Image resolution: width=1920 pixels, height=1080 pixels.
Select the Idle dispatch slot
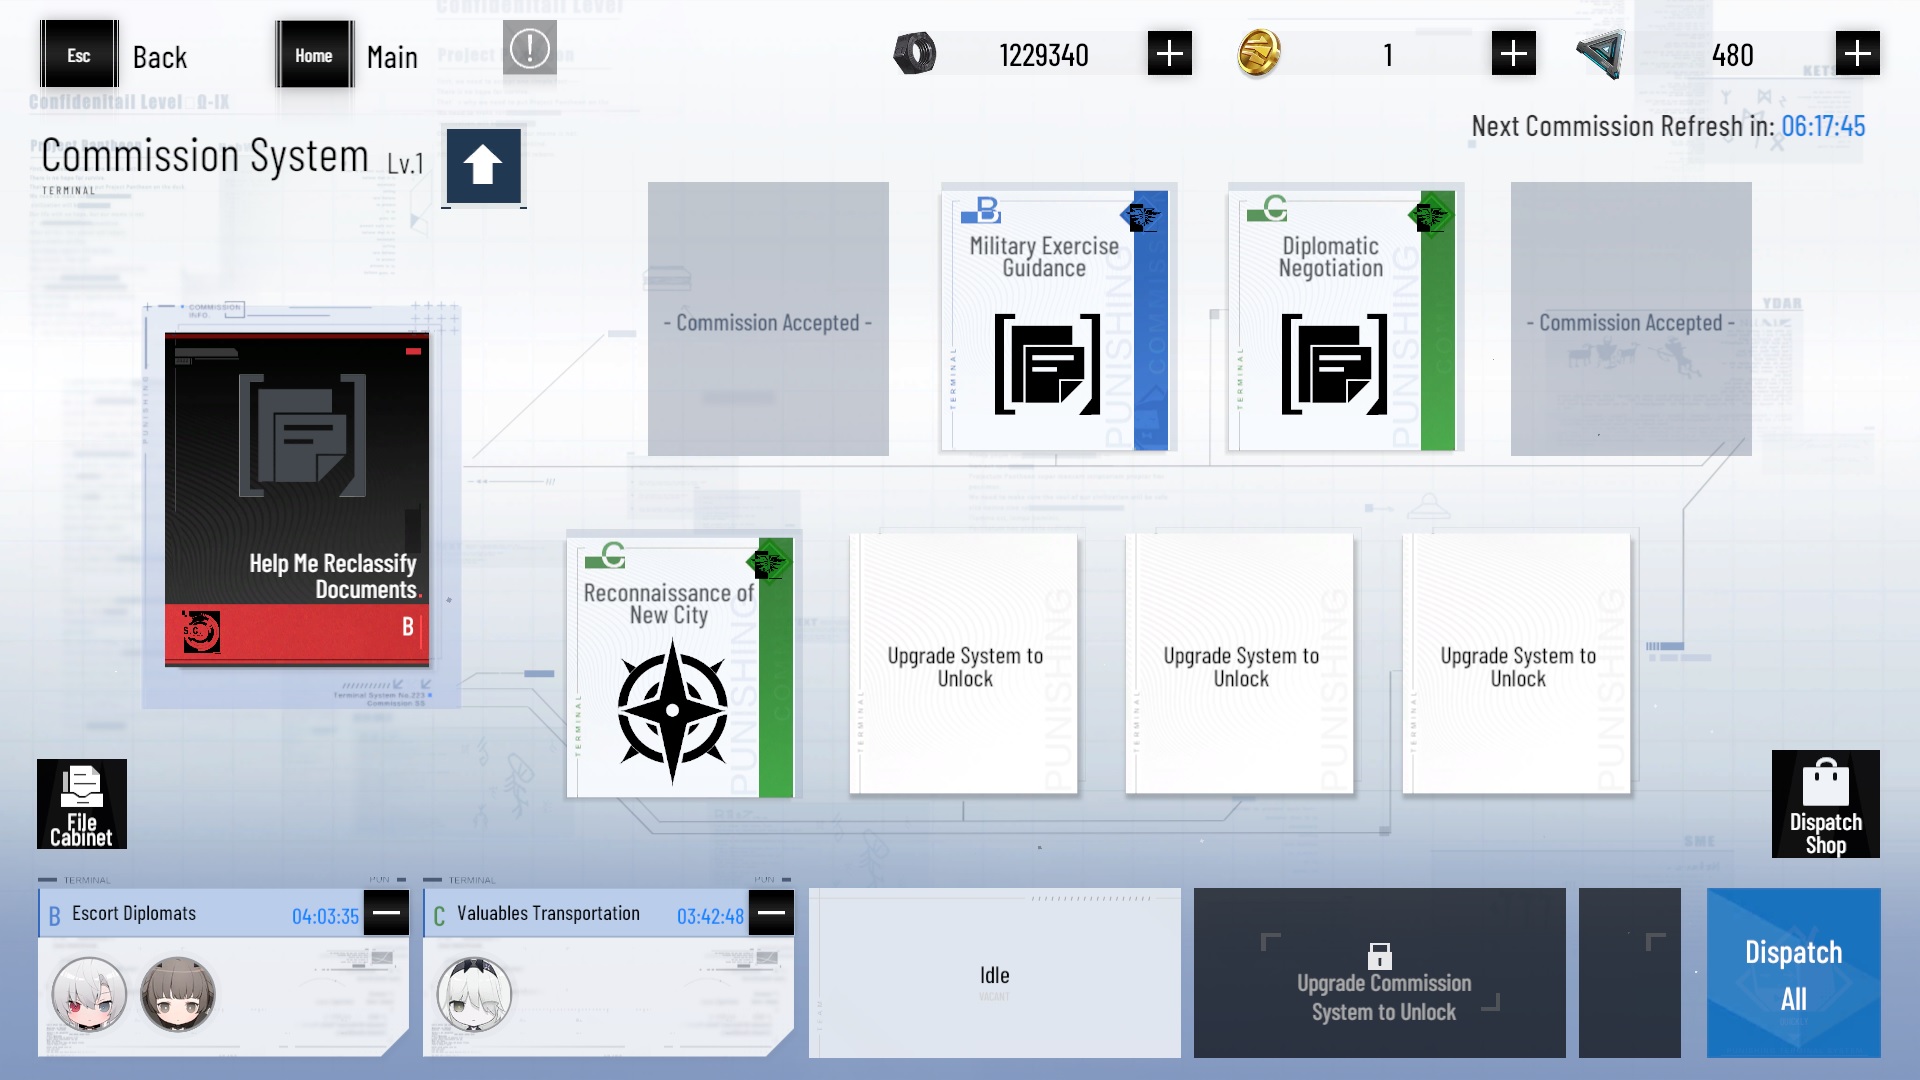[x=995, y=973]
